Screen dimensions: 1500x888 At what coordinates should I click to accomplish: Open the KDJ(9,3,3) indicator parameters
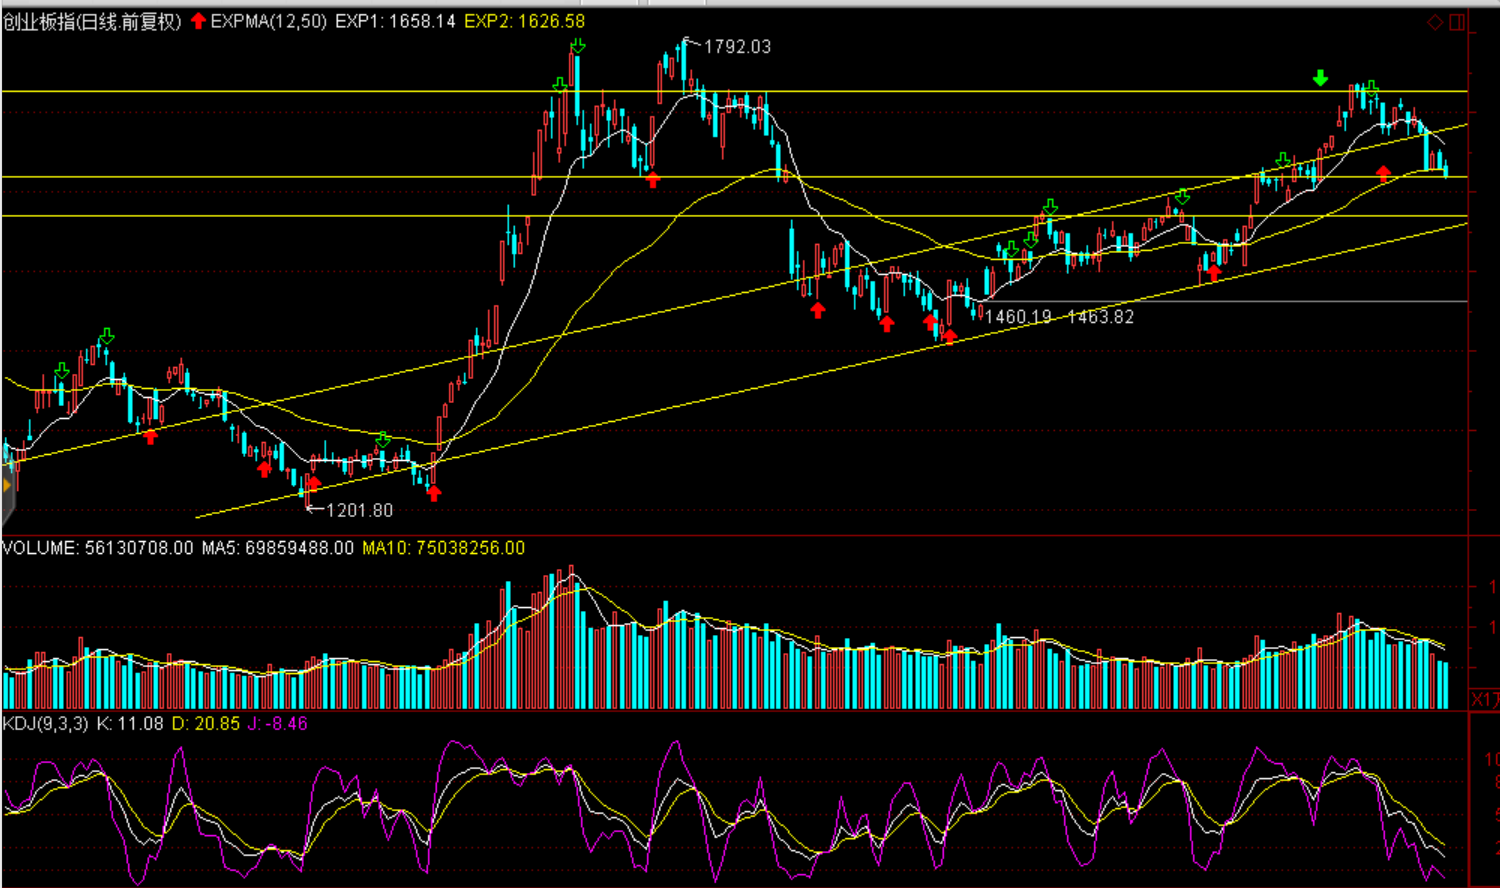coord(45,723)
